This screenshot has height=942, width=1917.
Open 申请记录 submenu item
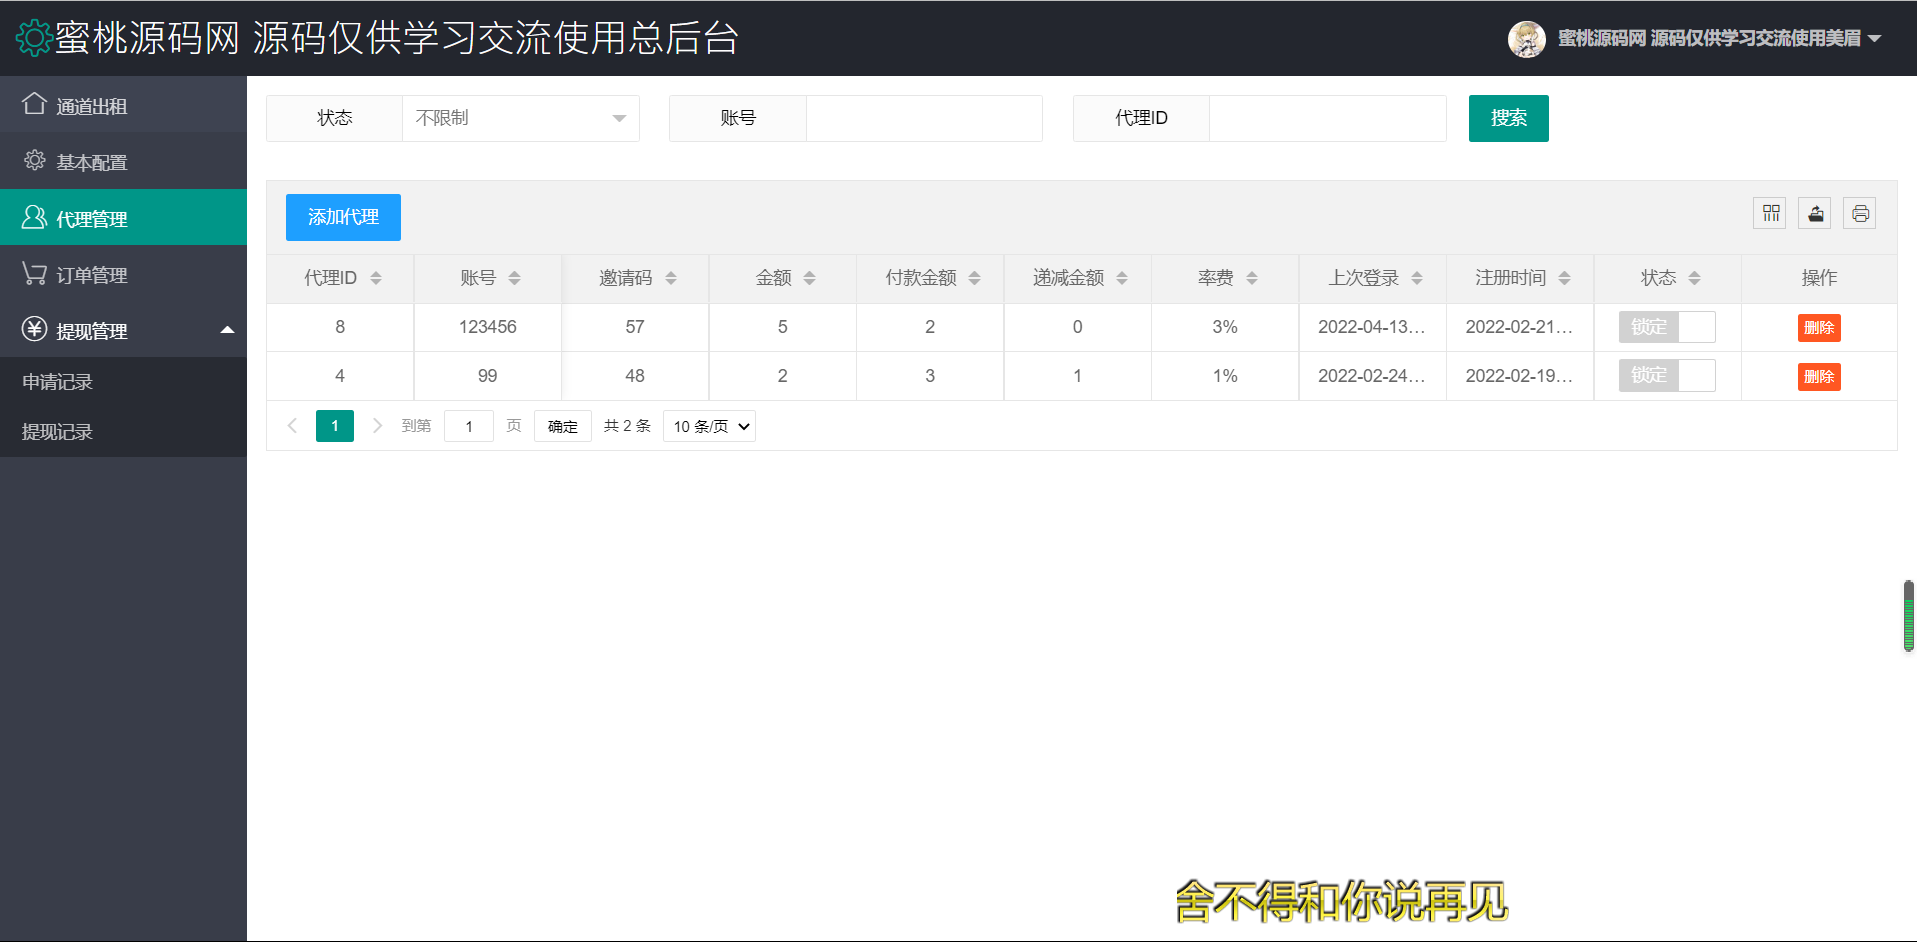58,382
